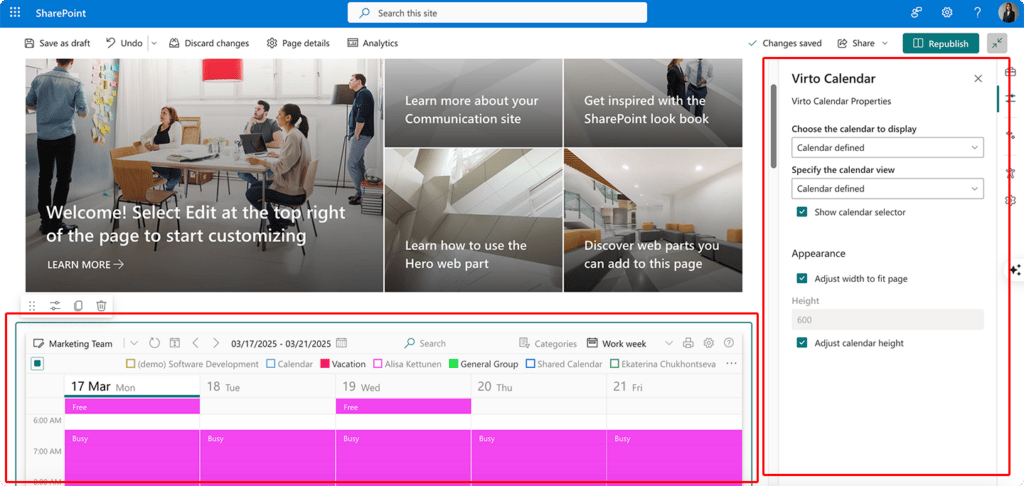Screen dimensions: 1024x486
Task: Open the SharePoint settings gear in header
Action: pyautogui.click(x=947, y=12)
